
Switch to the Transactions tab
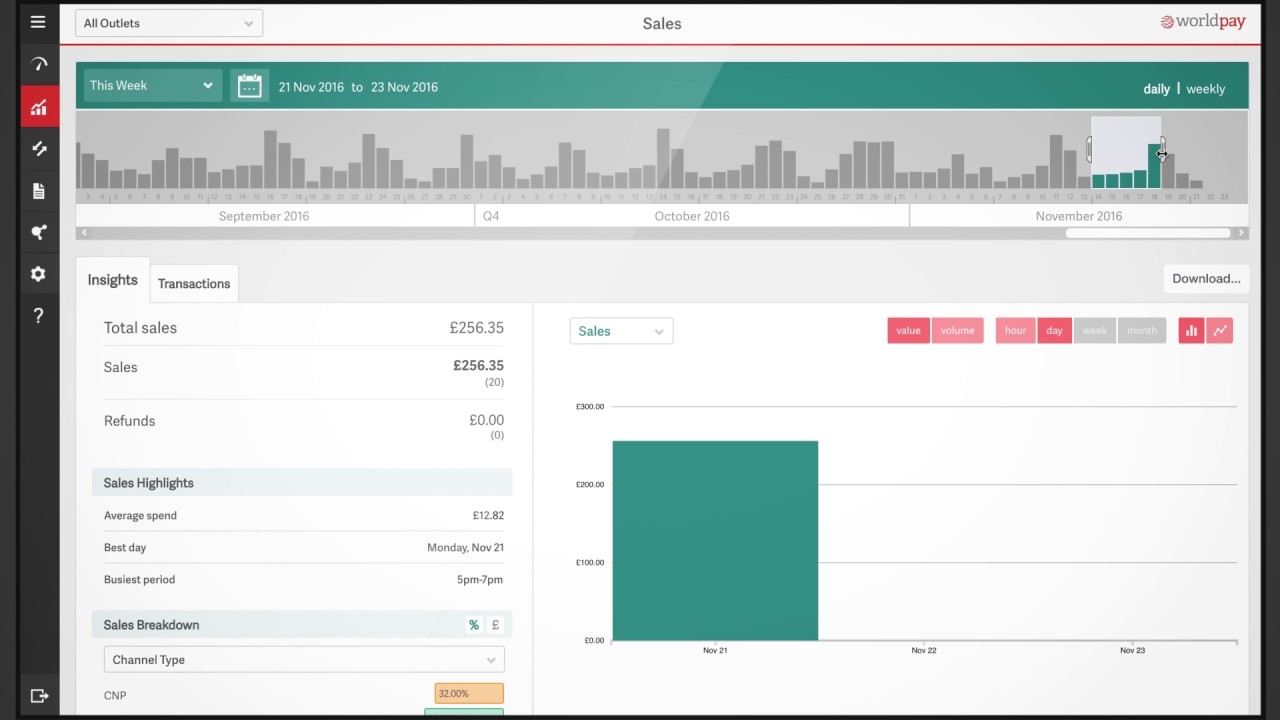pos(194,283)
